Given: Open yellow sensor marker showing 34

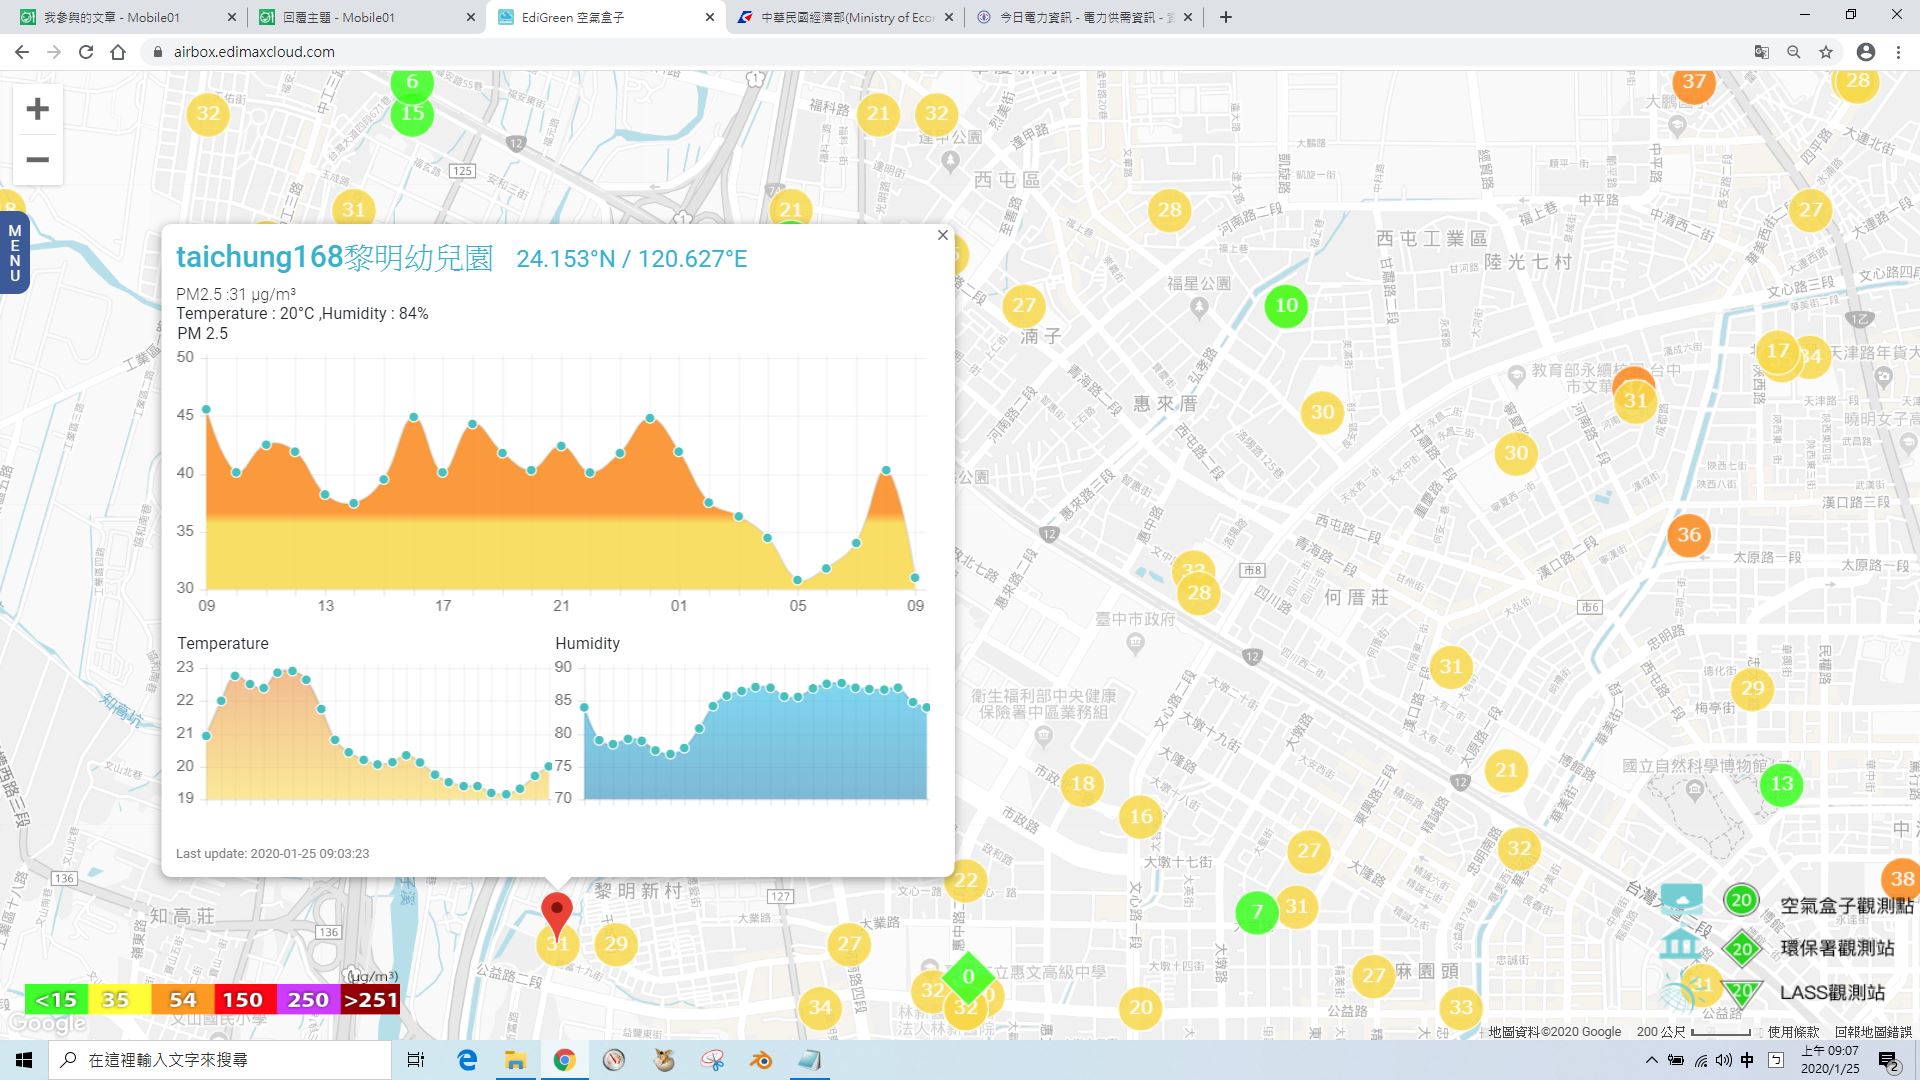Looking at the screenshot, I should click(819, 1007).
